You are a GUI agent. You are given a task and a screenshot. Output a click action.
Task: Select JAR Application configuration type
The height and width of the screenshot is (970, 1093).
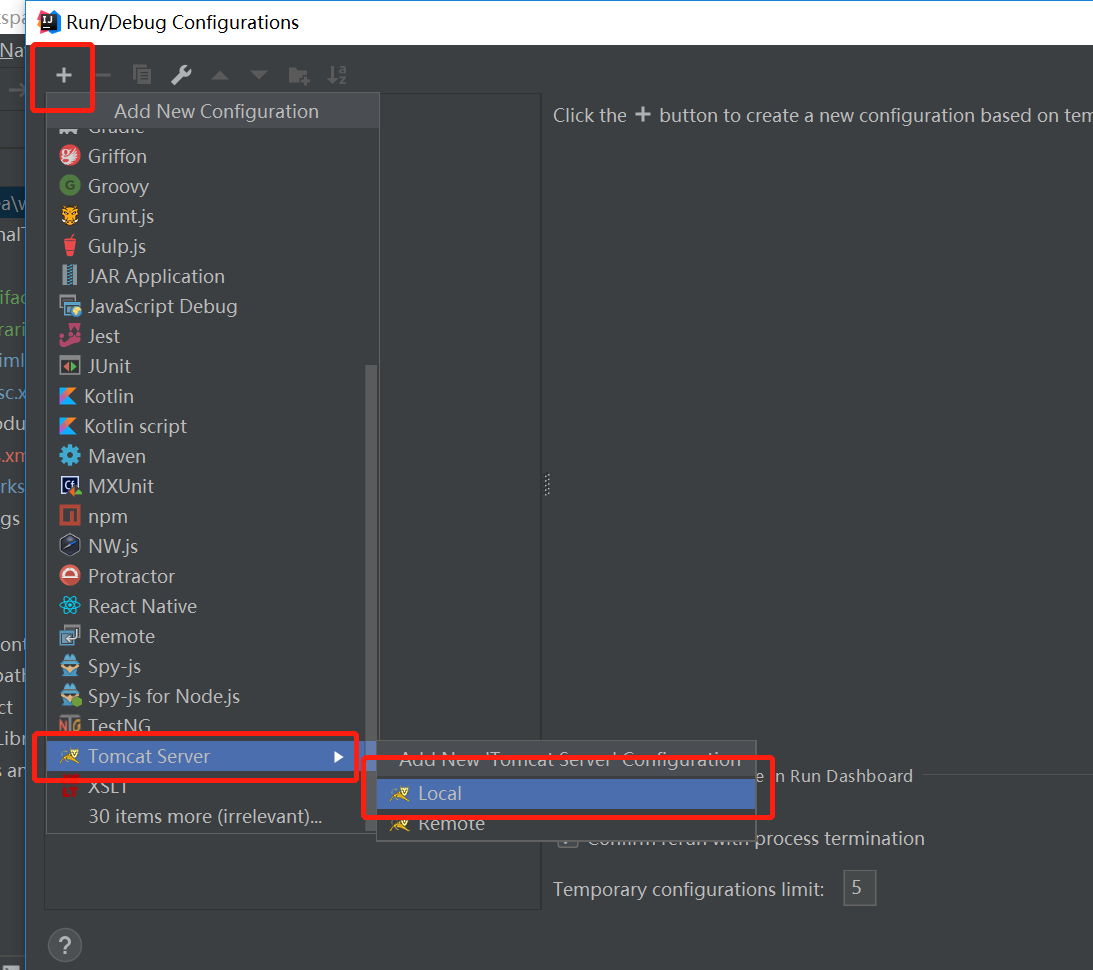(x=213, y=276)
